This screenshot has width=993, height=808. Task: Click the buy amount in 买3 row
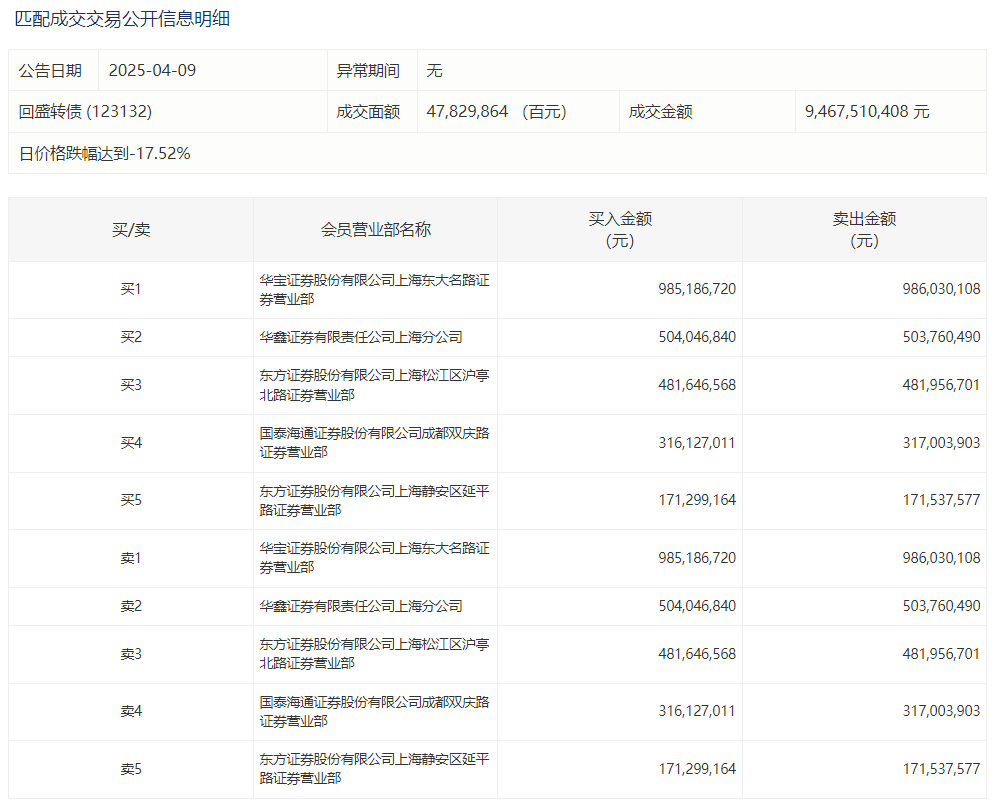click(x=697, y=385)
